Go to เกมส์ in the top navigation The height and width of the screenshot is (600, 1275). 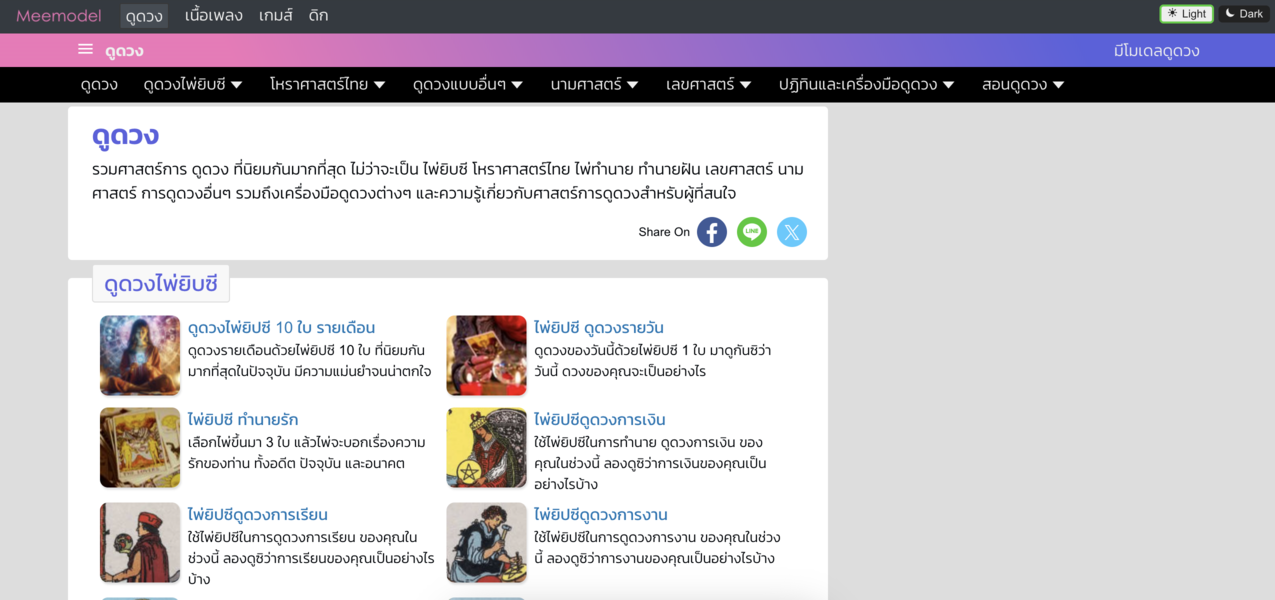pos(277,15)
